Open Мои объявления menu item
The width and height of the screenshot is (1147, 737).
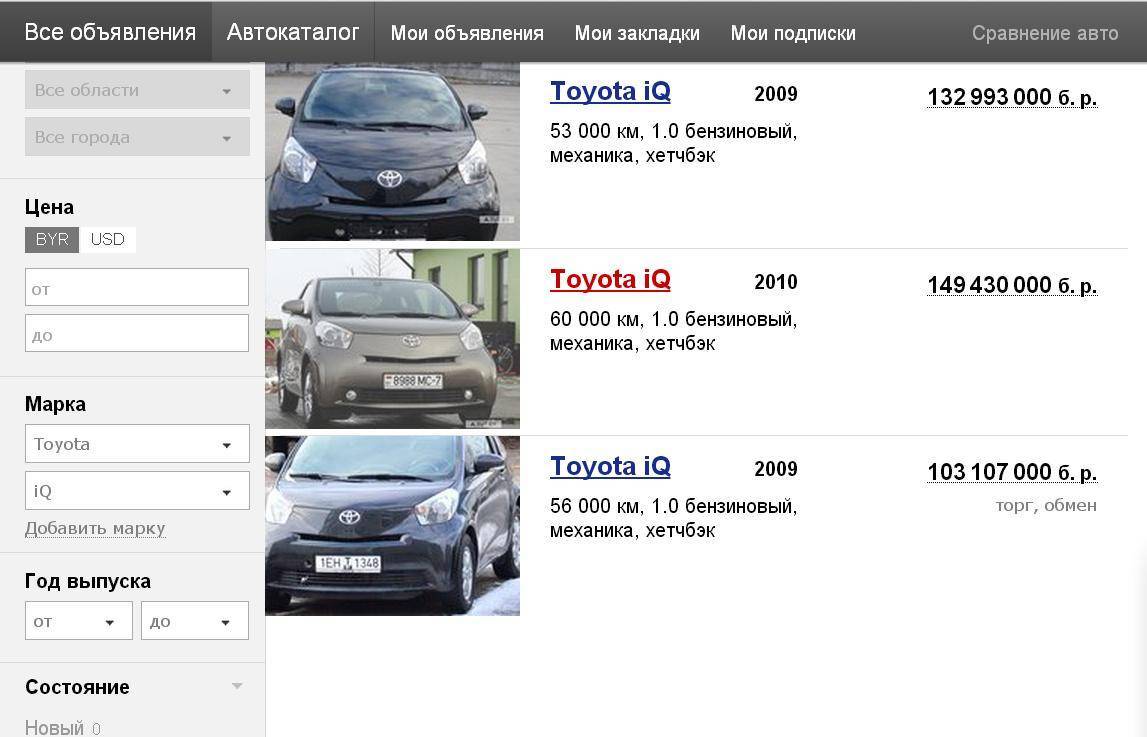467,33
